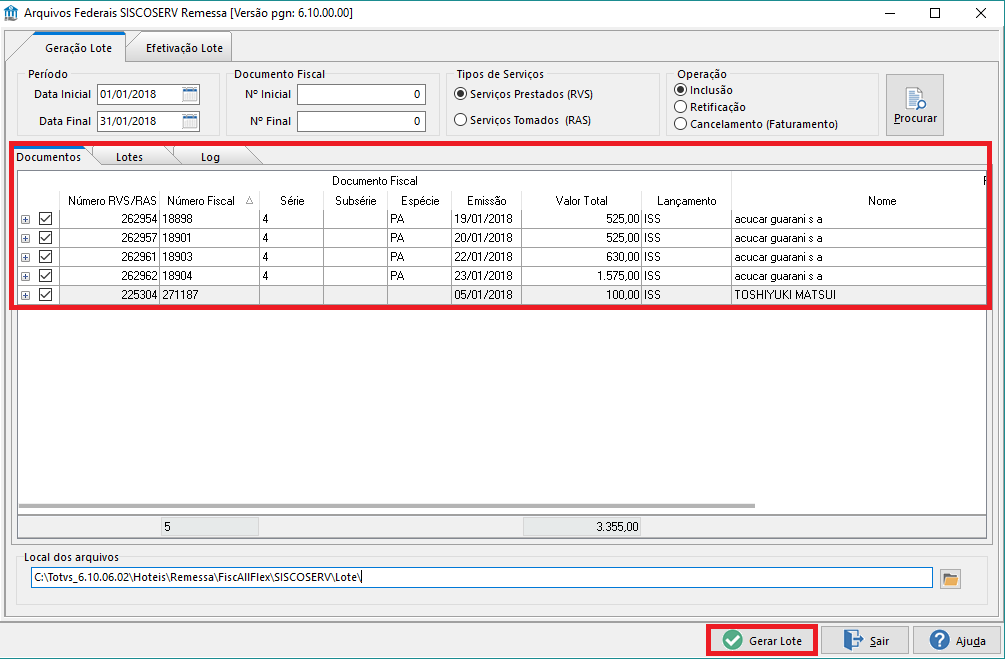Viewport: 1005px width, 659px height.
Task: Open calendar picker for Data Final
Action: (190, 121)
